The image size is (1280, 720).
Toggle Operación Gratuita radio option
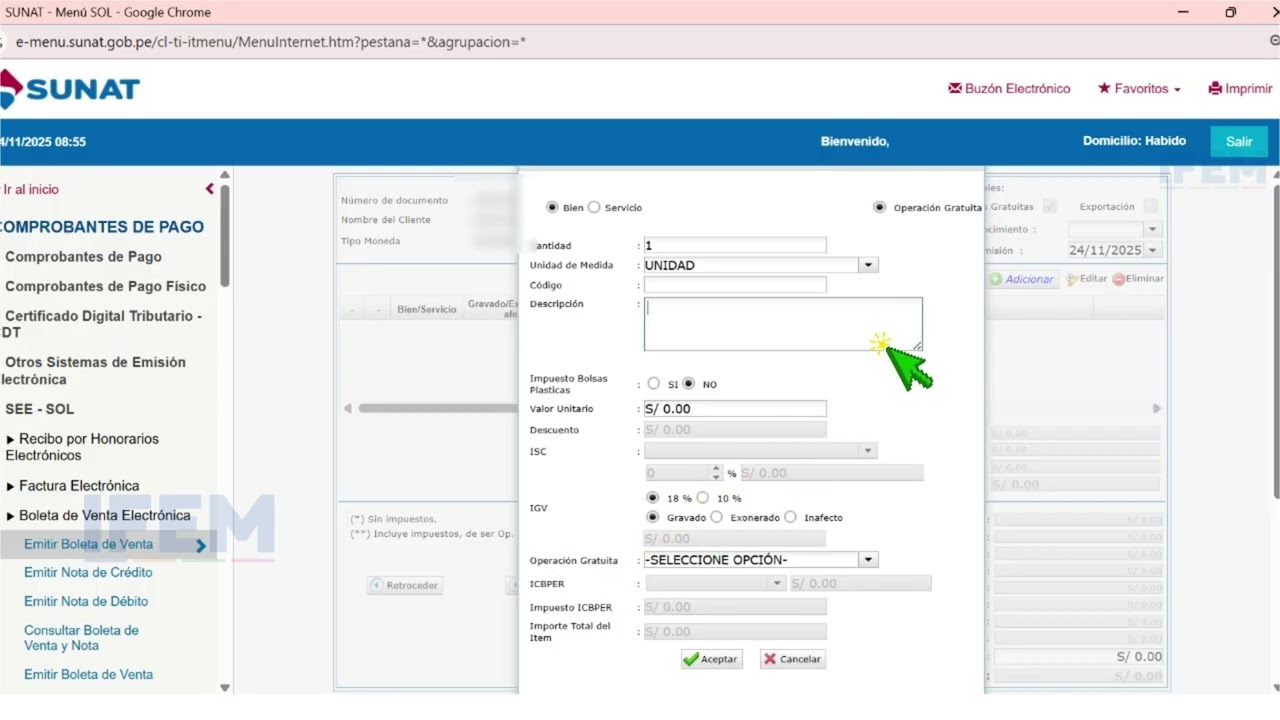tap(879, 207)
